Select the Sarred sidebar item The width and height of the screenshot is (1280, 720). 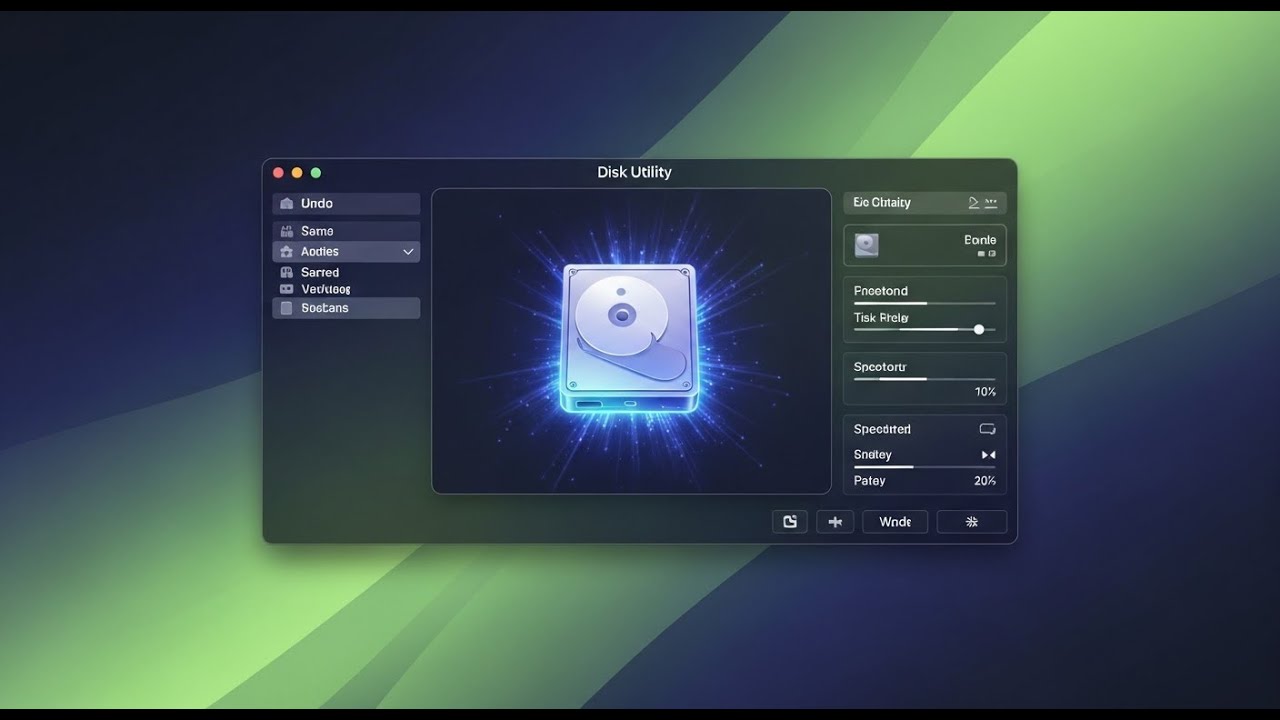346,272
